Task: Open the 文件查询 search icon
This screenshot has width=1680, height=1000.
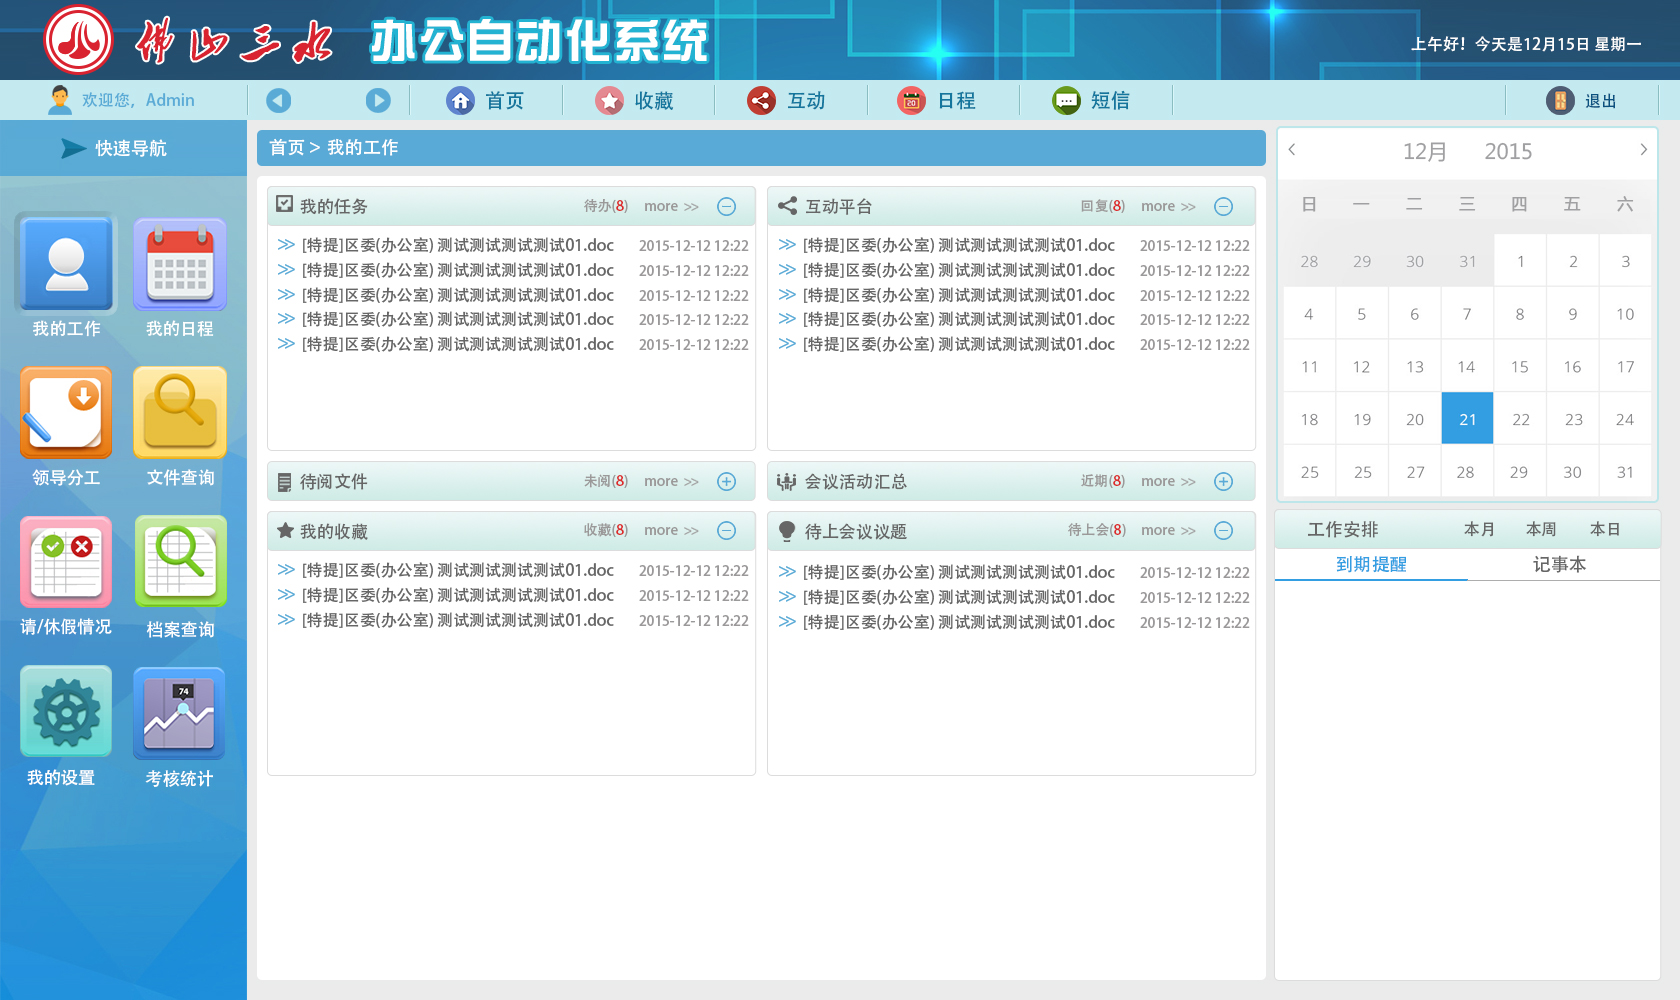Action: pos(180,413)
